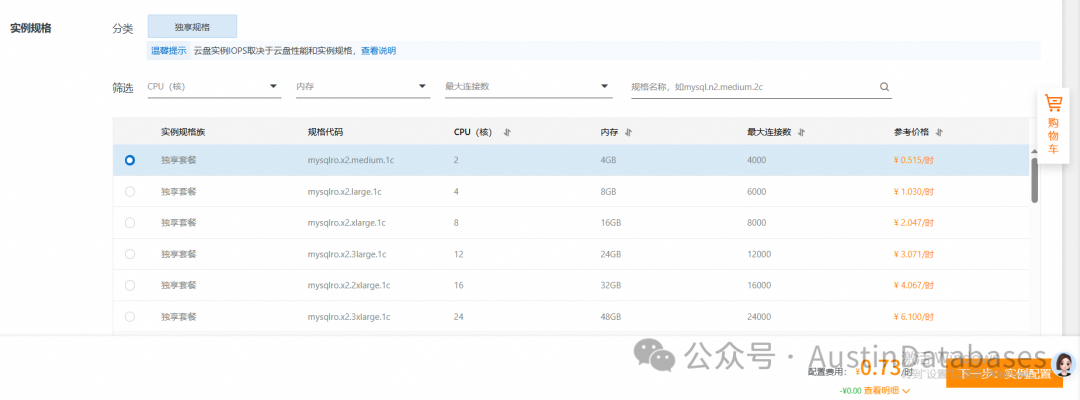This screenshot has width=1080, height=400.
Task: Open the shopping cart (购物车) side panel
Action: pyautogui.click(x=1053, y=125)
